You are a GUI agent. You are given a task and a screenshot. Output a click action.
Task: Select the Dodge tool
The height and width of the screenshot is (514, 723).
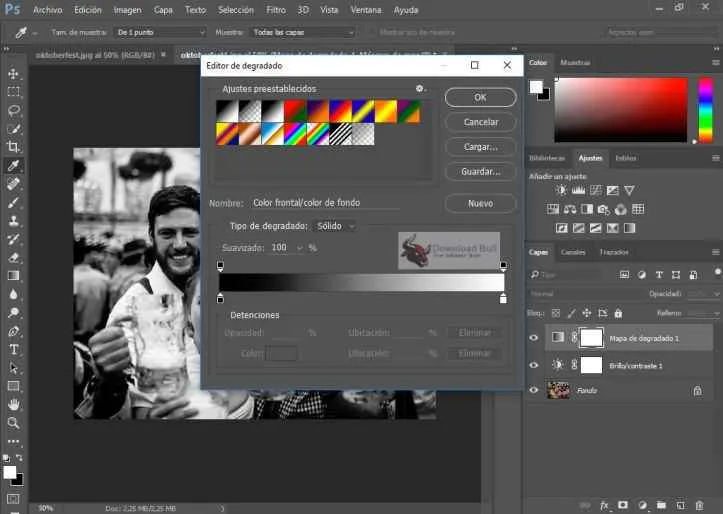(x=13, y=313)
